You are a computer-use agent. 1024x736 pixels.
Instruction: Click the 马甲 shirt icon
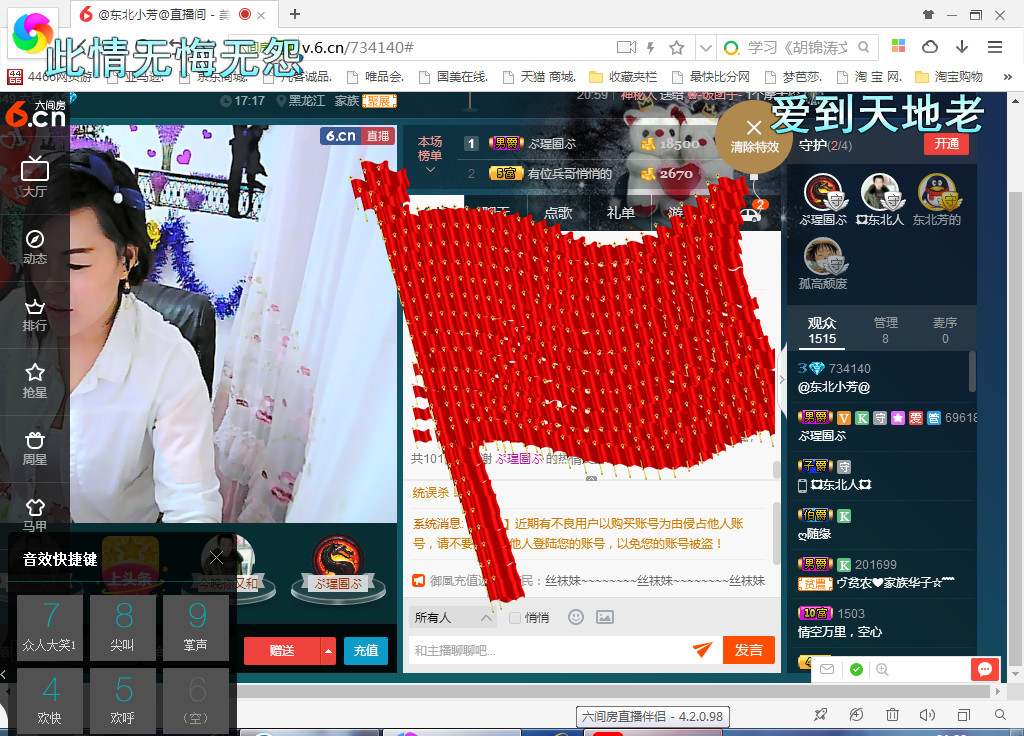(x=35, y=515)
